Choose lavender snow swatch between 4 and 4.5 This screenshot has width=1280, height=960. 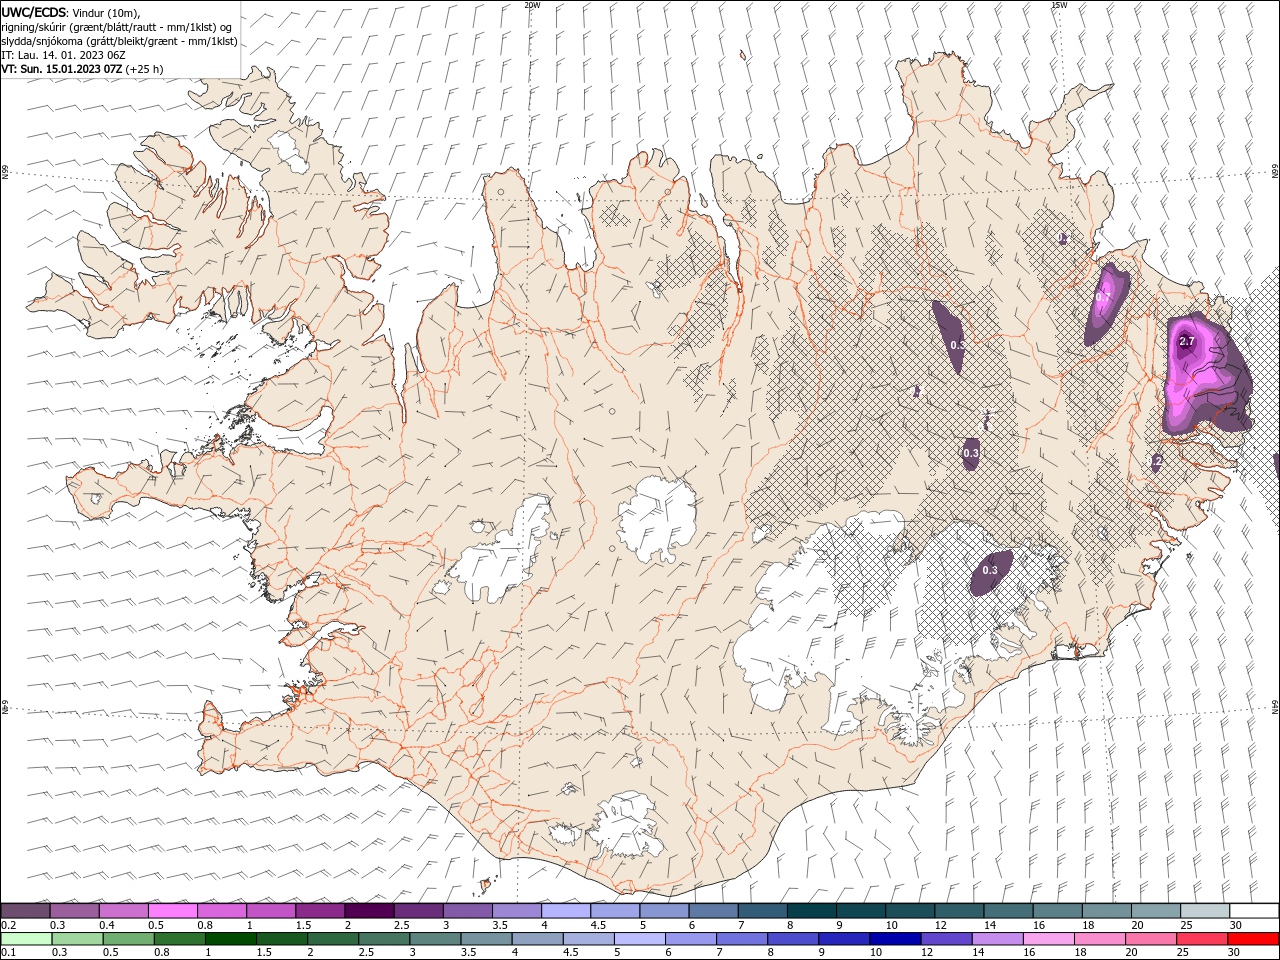[565, 911]
